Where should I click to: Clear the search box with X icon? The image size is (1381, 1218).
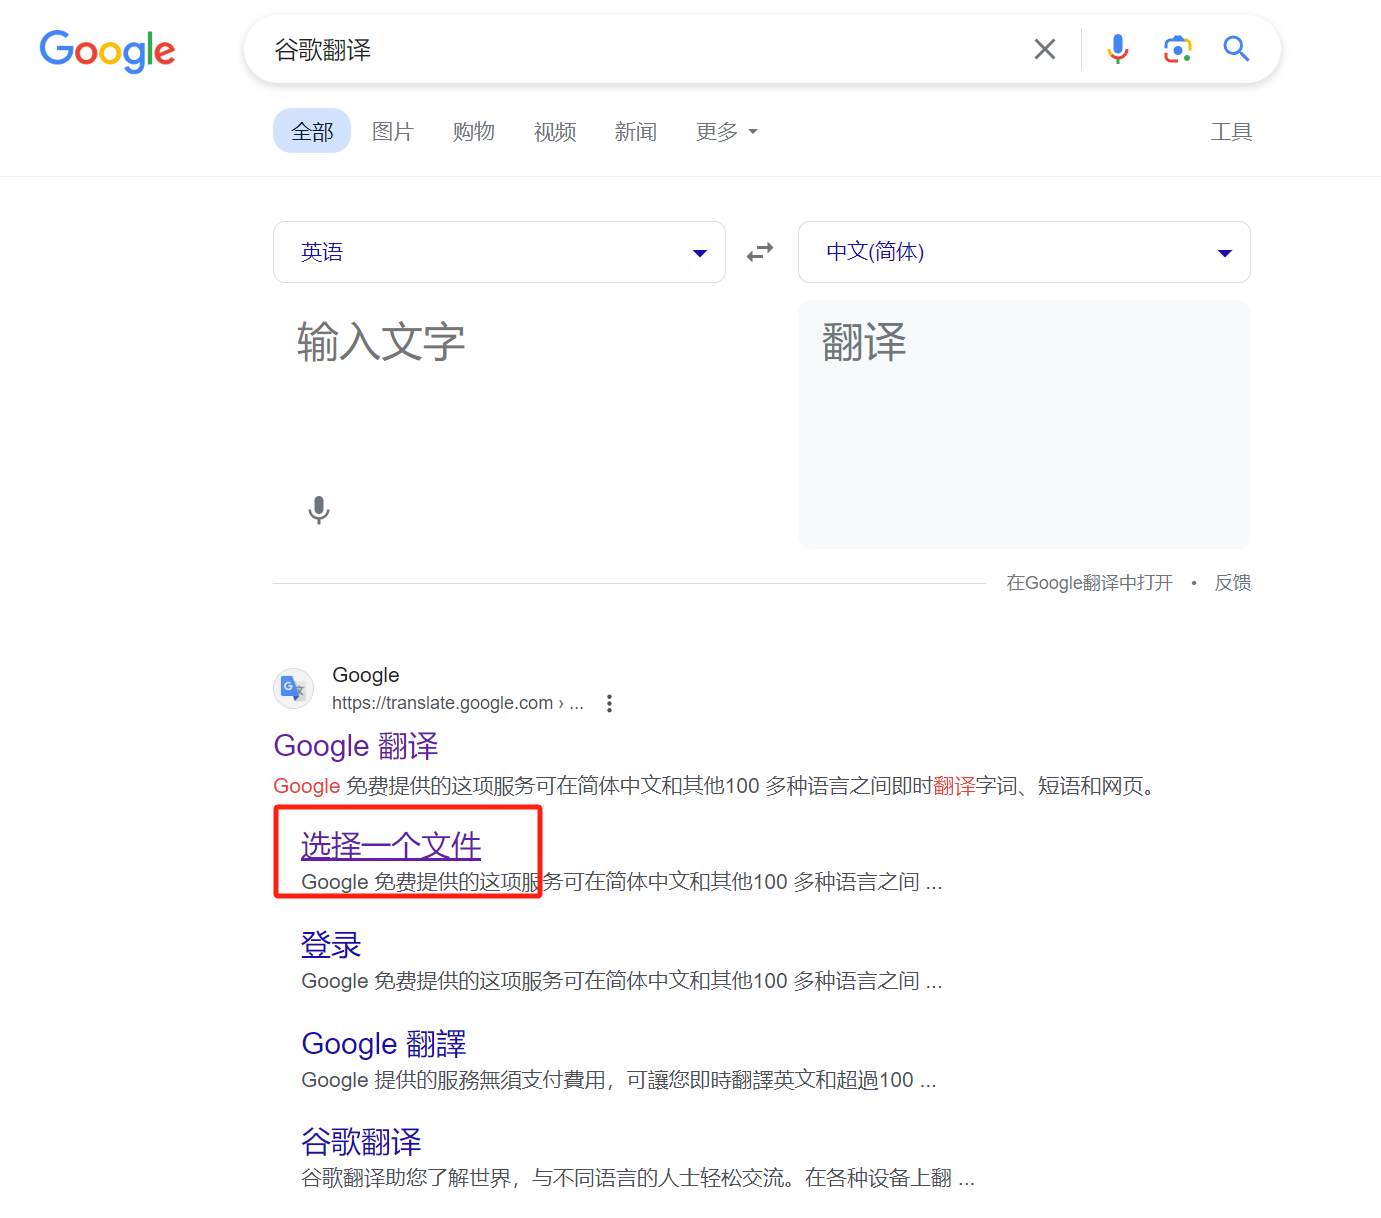click(1045, 49)
